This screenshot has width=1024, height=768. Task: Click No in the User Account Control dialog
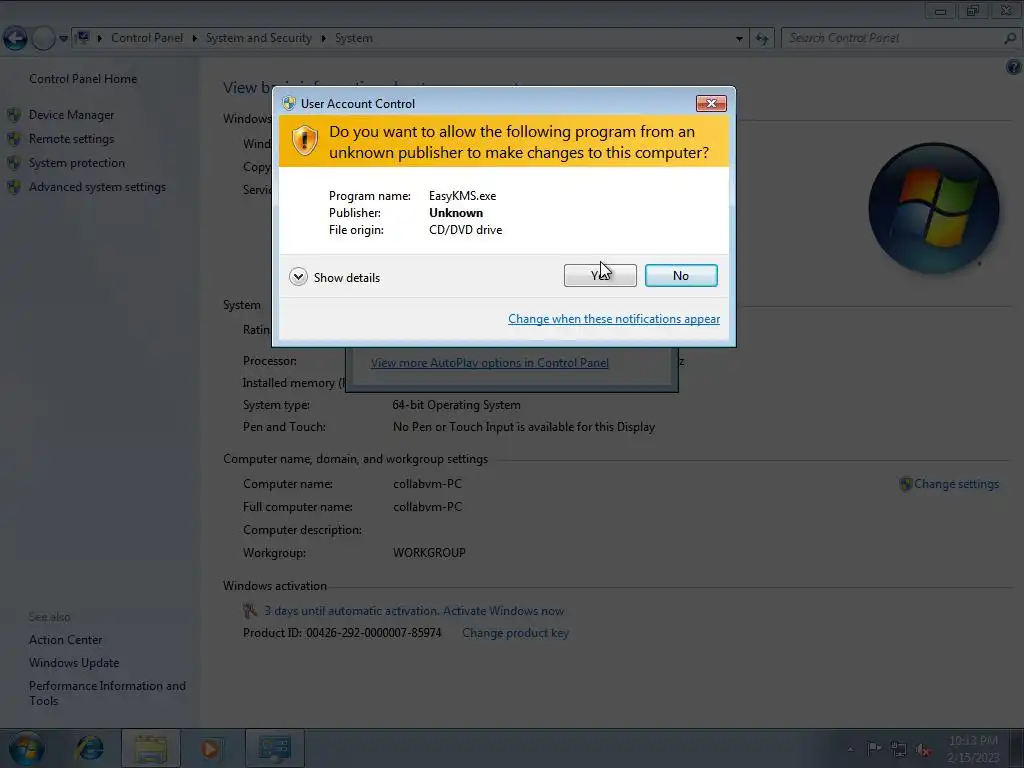coord(680,276)
